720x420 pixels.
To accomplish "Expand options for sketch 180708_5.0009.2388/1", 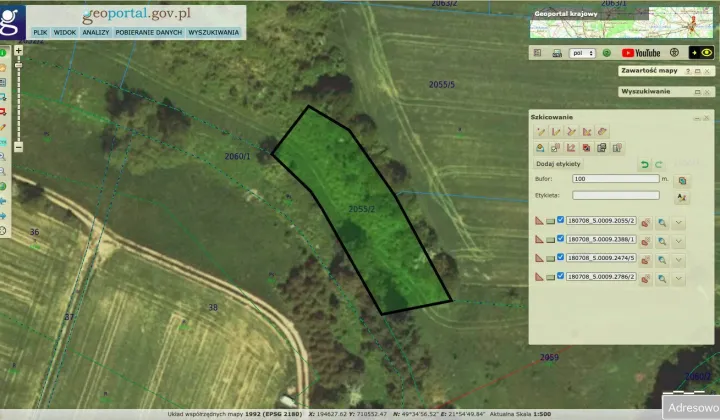I will point(679,240).
